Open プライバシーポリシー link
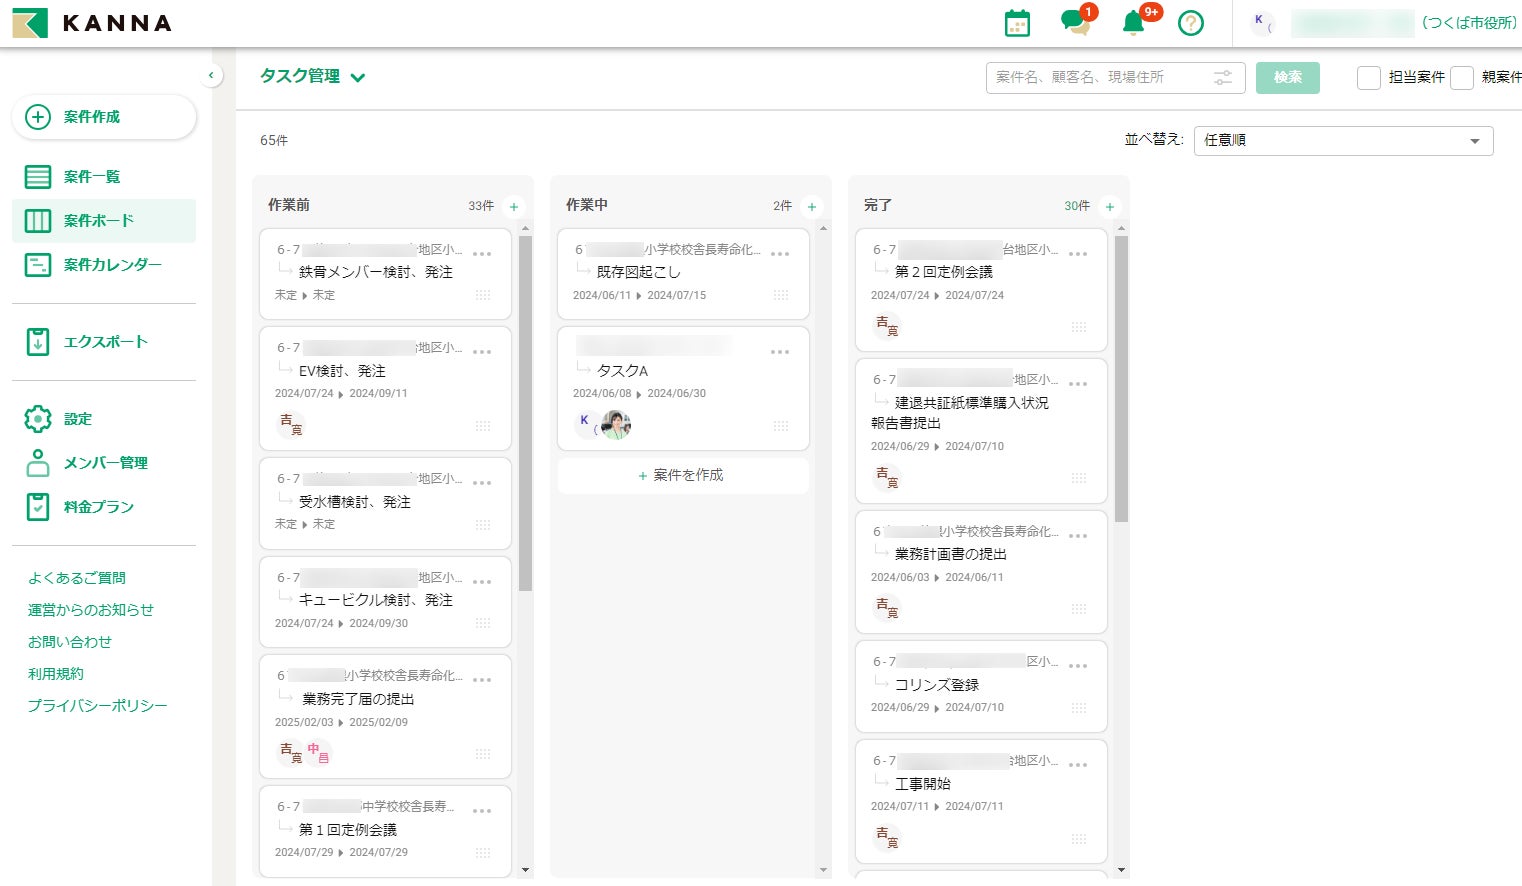The image size is (1522, 886). (x=98, y=706)
